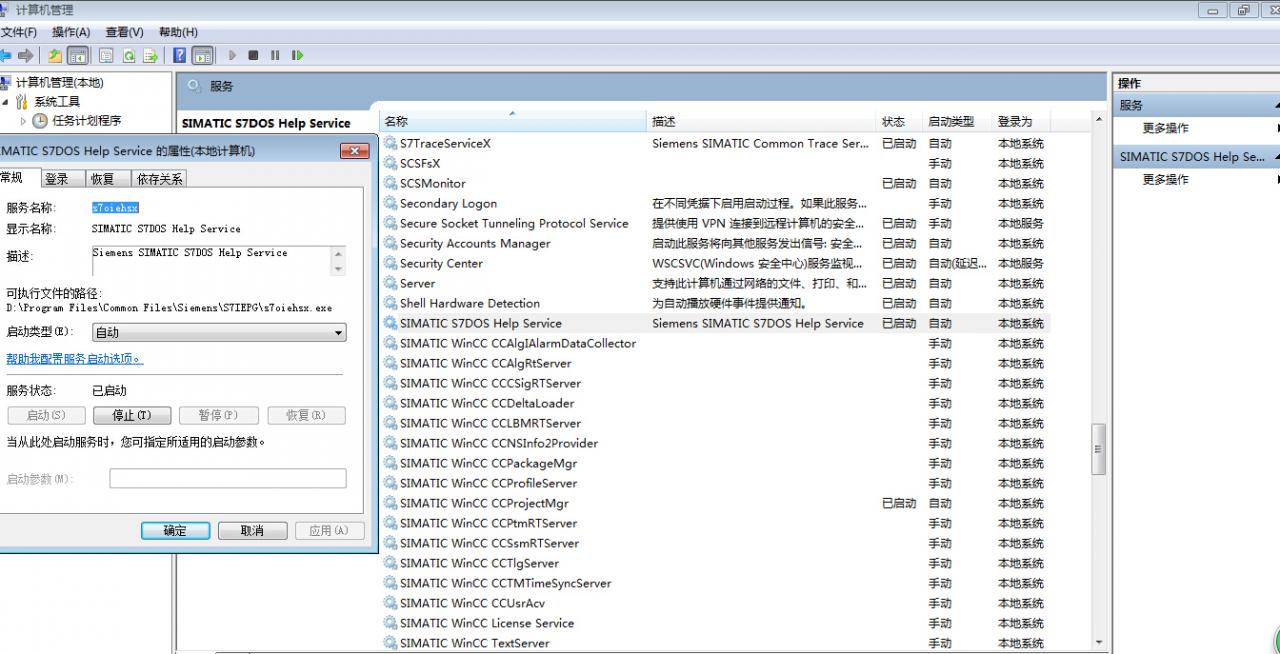
Task: Open the 文件(F) menu
Action: tap(18, 32)
